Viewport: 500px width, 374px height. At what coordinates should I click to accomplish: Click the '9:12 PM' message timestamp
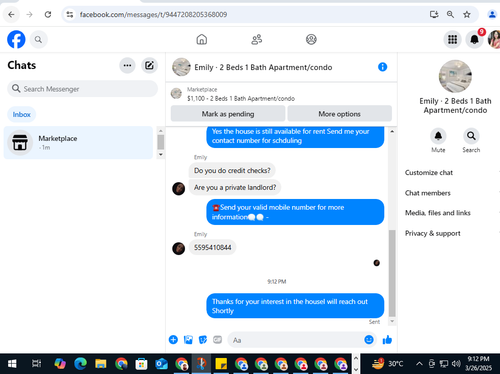coord(277,281)
